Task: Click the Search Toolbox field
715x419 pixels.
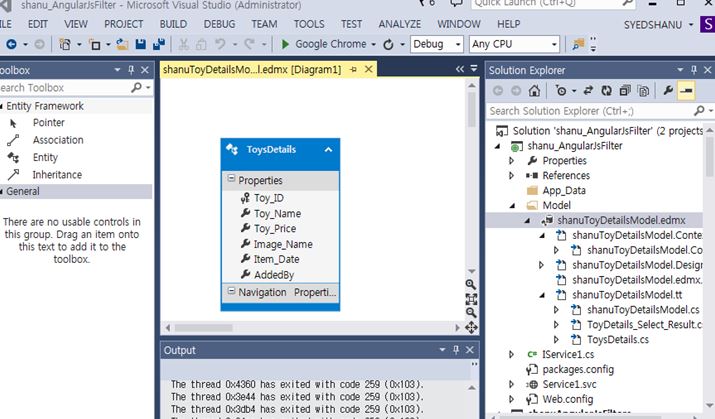Action: (66, 88)
